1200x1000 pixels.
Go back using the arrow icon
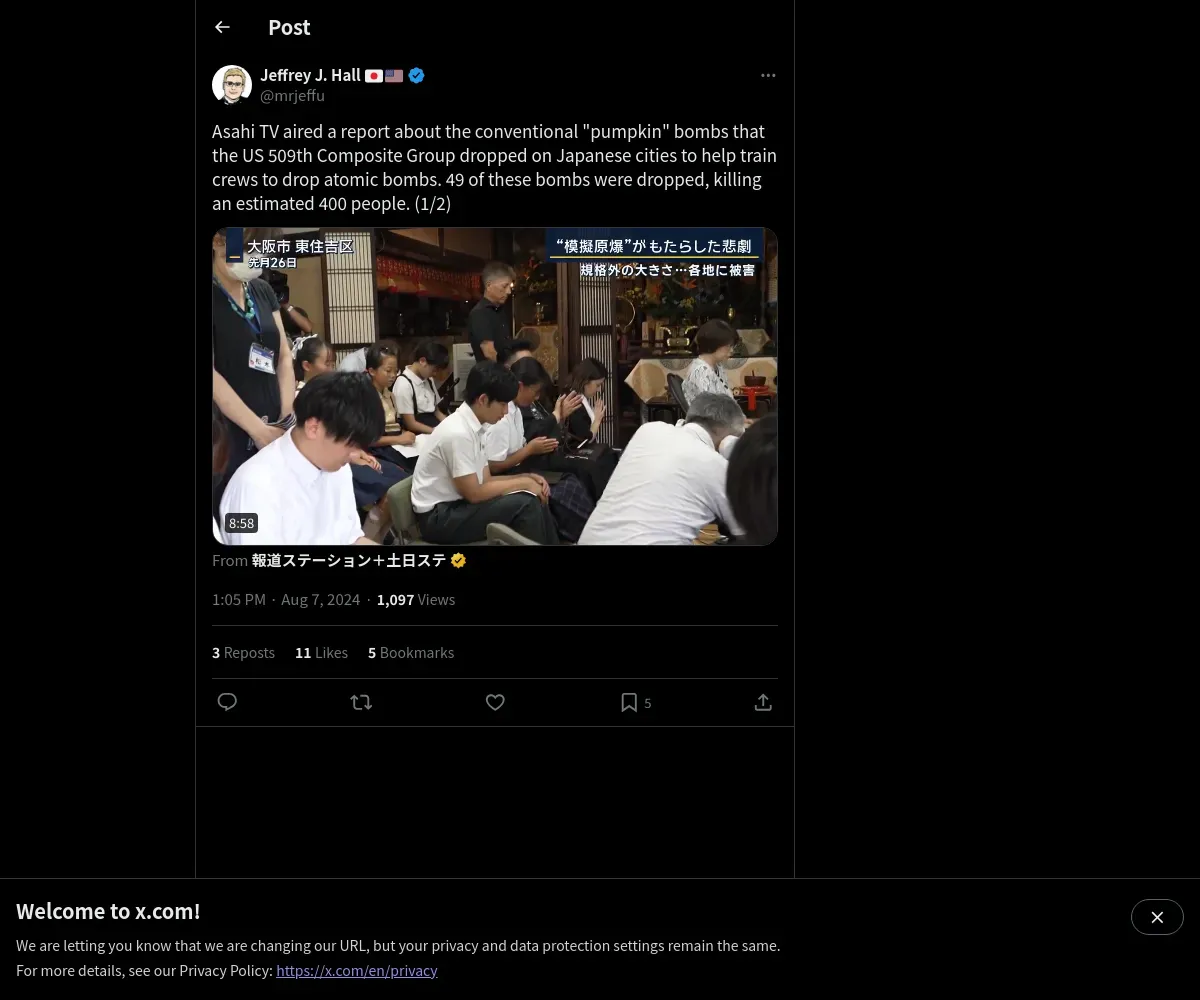[x=222, y=27]
